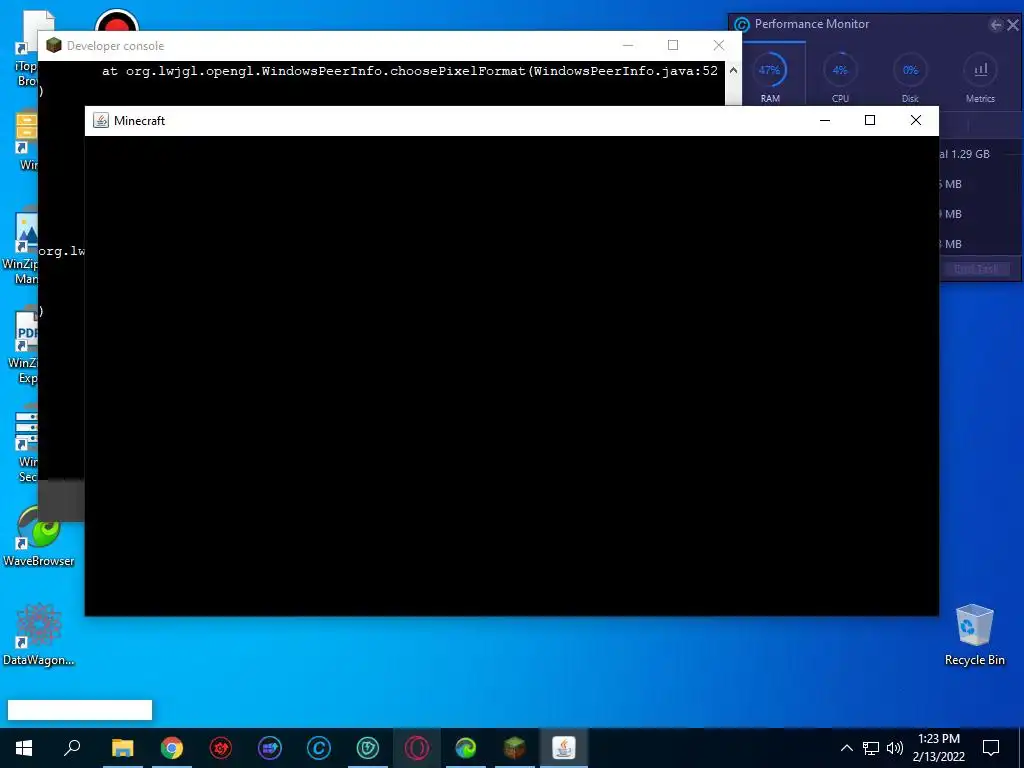Switch to the Disk tab in Performance Monitor
Screen dimensions: 1024x768
point(910,77)
